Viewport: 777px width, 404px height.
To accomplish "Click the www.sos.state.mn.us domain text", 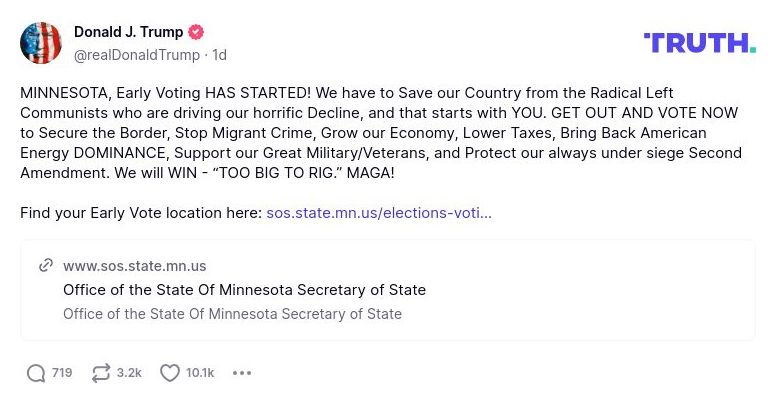I will pyautogui.click(x=134, y=266).
